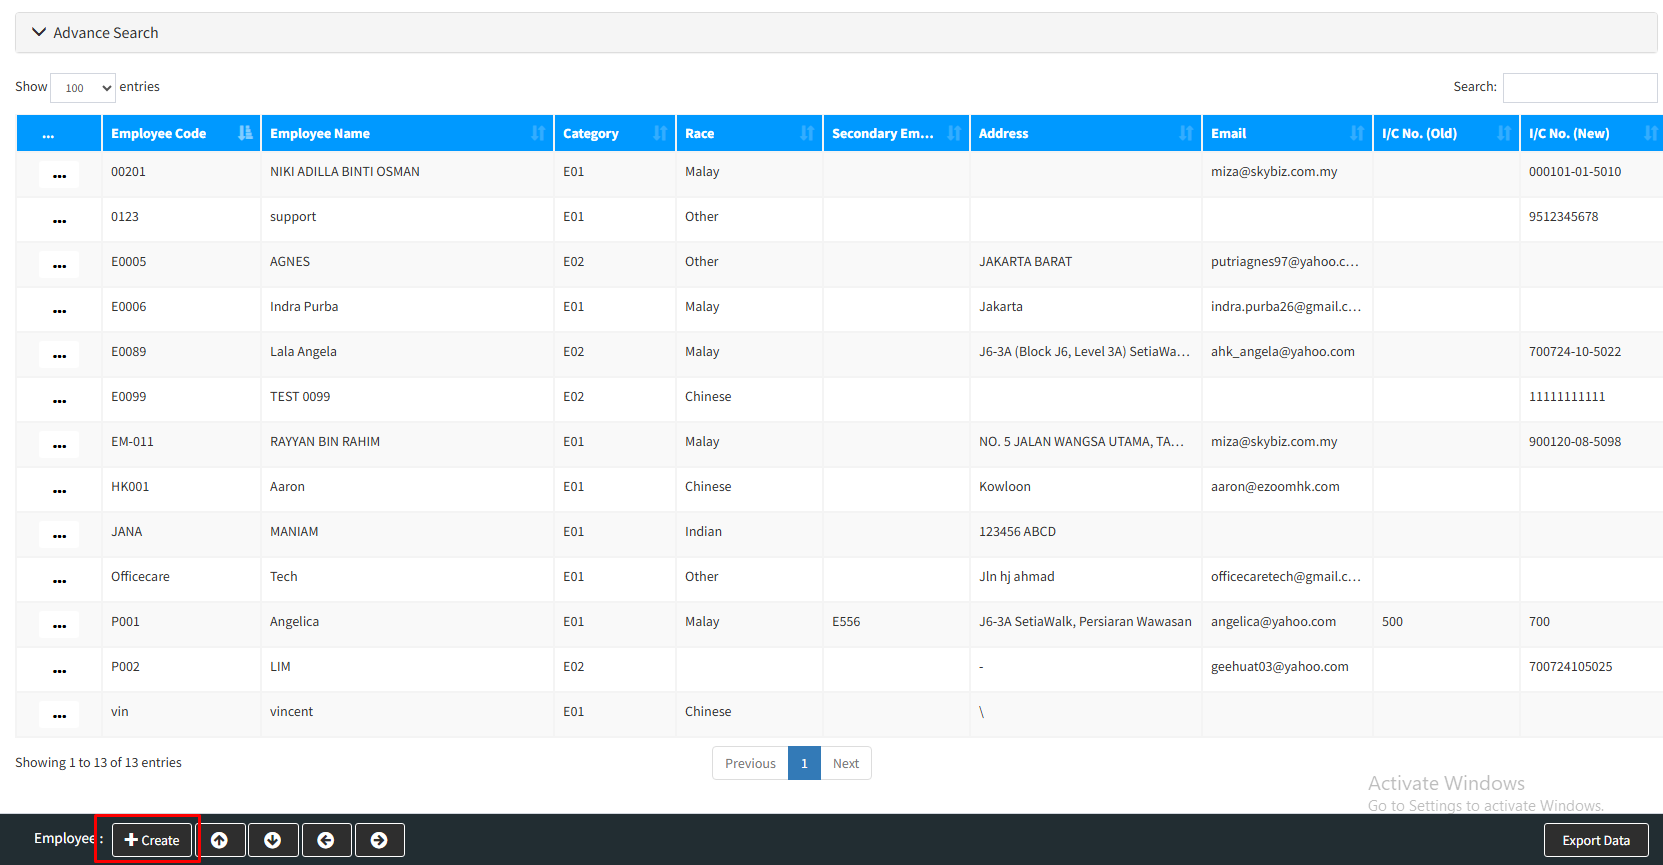Image resolution: width=1663 pixels, height=865 pixels.
Task: Click the down arrow navigation button
Action: click(273, 840)
